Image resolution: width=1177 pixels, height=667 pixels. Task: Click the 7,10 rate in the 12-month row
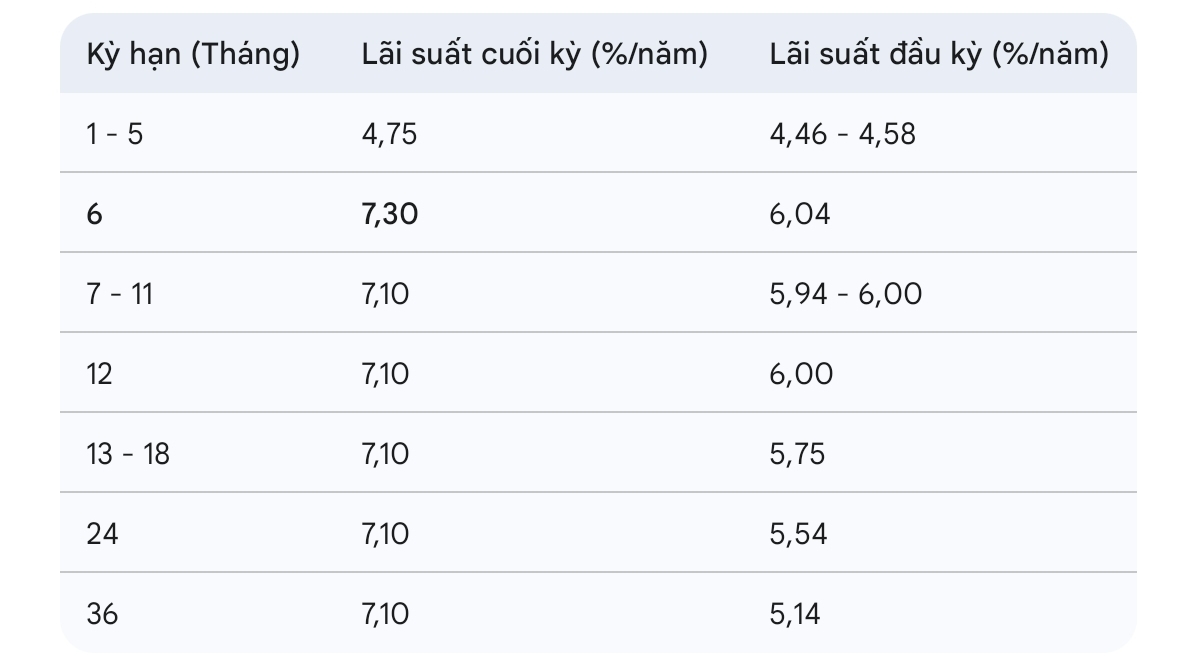(x=385, y=374)
